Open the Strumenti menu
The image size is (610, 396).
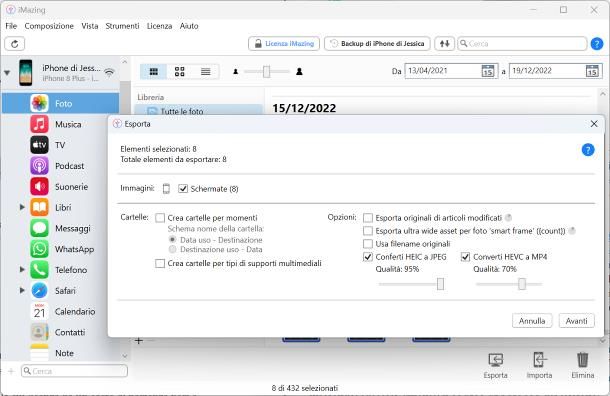(x=122, y=26)
